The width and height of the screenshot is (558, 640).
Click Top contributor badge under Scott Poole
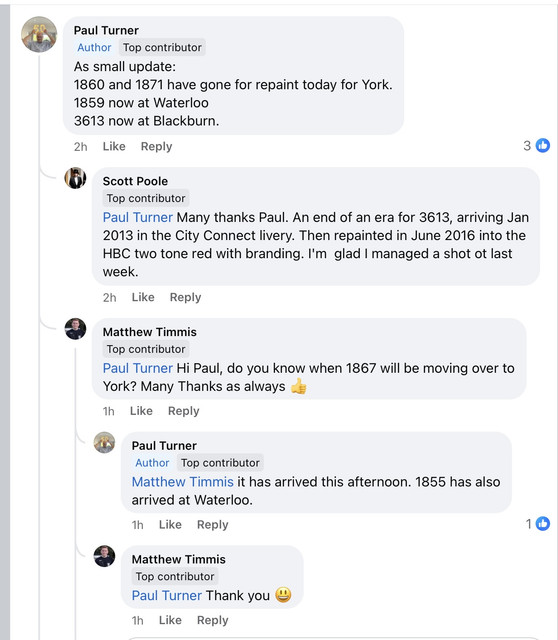[x=146, y=198]
